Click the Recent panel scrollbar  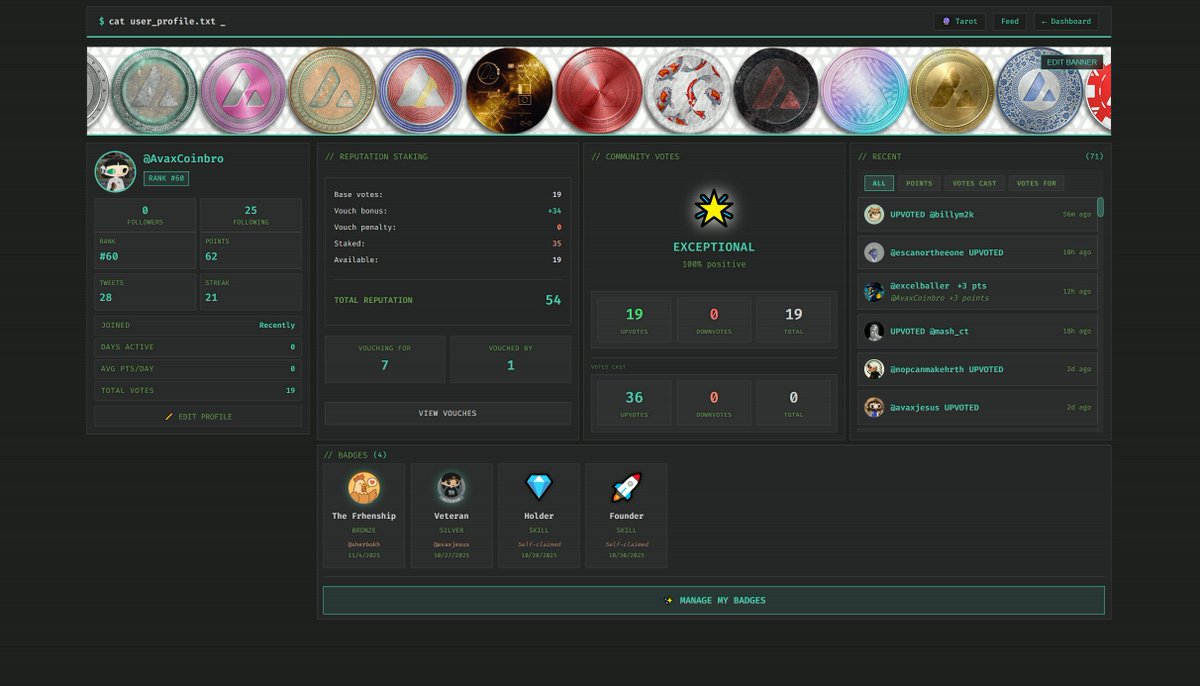1100,207
